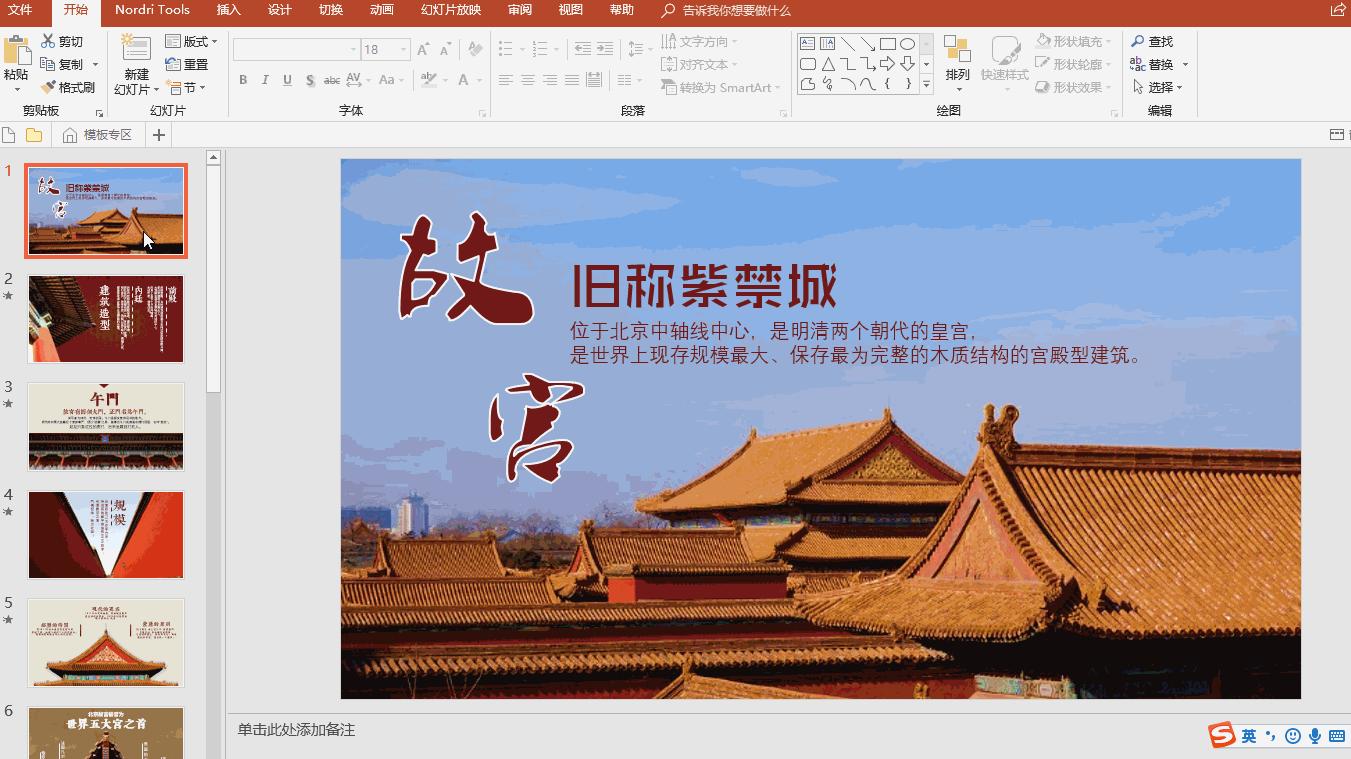Select the oval shape in the drawing gallery
Viewport: 1351px width, 759px height.
[906, 43]
